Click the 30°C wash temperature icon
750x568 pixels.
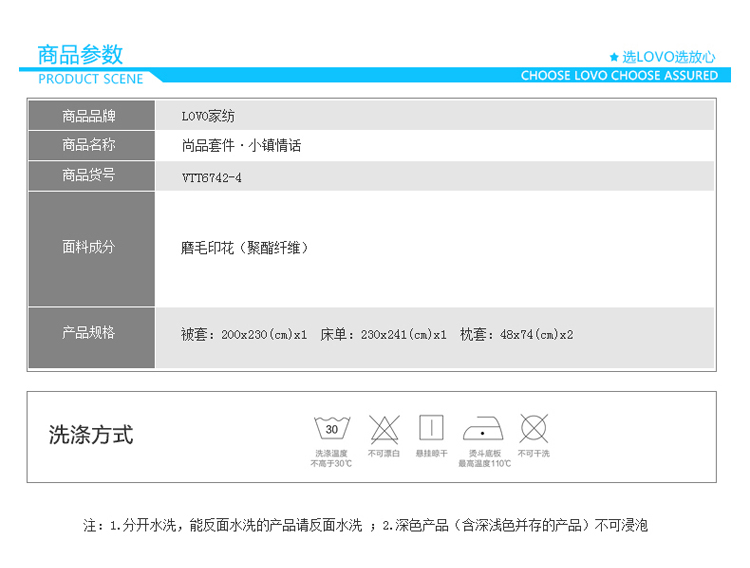click(332, 428)
